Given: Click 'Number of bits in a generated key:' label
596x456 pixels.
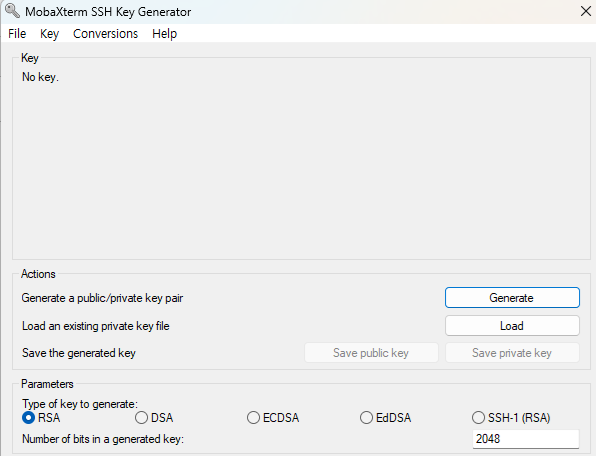Looking at the screenshot, I should [103, 439].
